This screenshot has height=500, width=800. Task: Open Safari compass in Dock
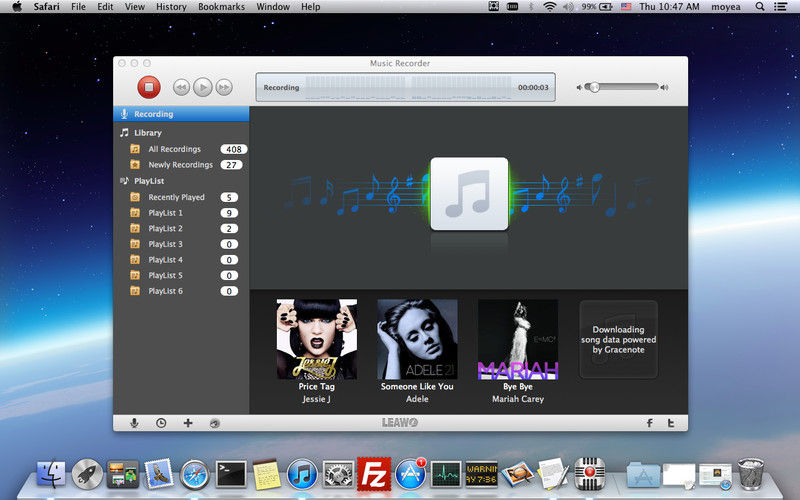(x=194, y=474)
